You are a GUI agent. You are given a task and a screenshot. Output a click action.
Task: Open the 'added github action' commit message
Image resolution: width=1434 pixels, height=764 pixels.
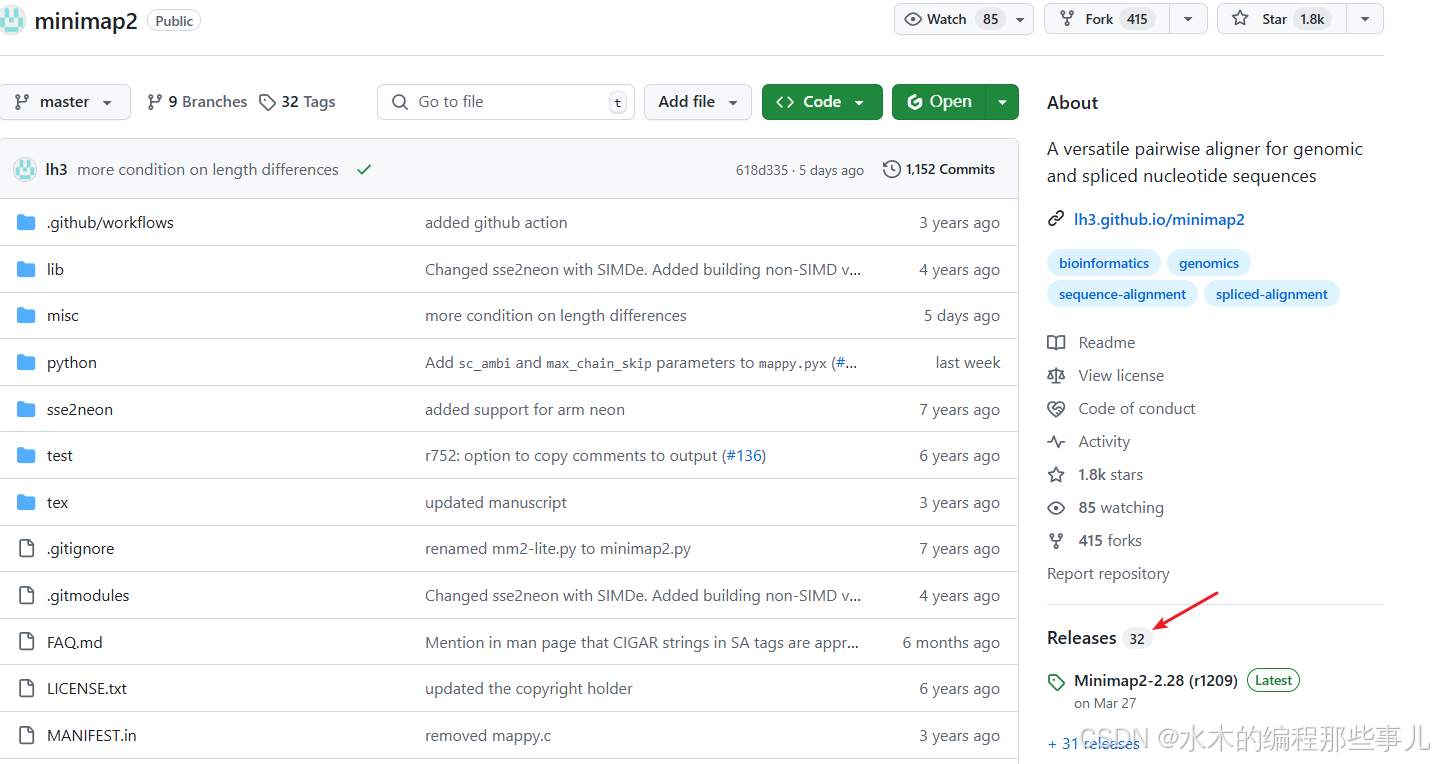coord(496,223)
